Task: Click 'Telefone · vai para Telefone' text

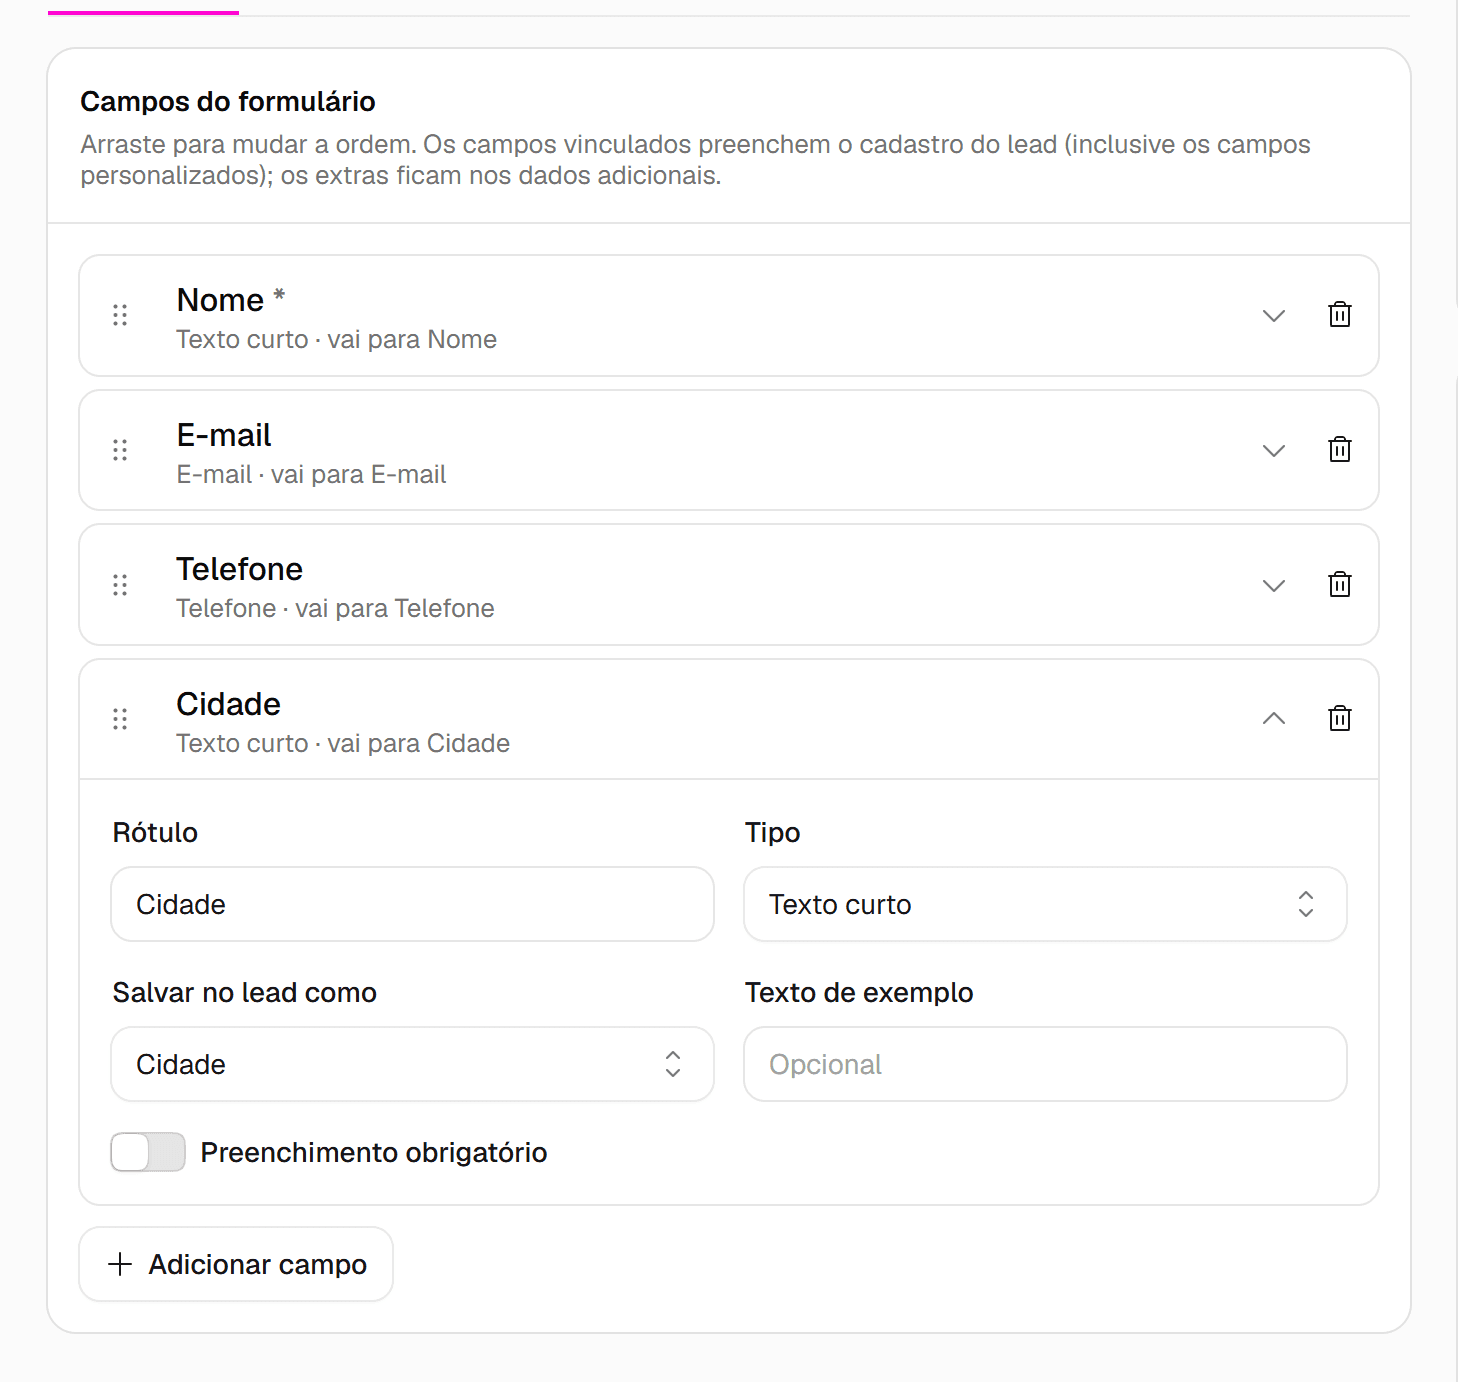Action: 335,609
